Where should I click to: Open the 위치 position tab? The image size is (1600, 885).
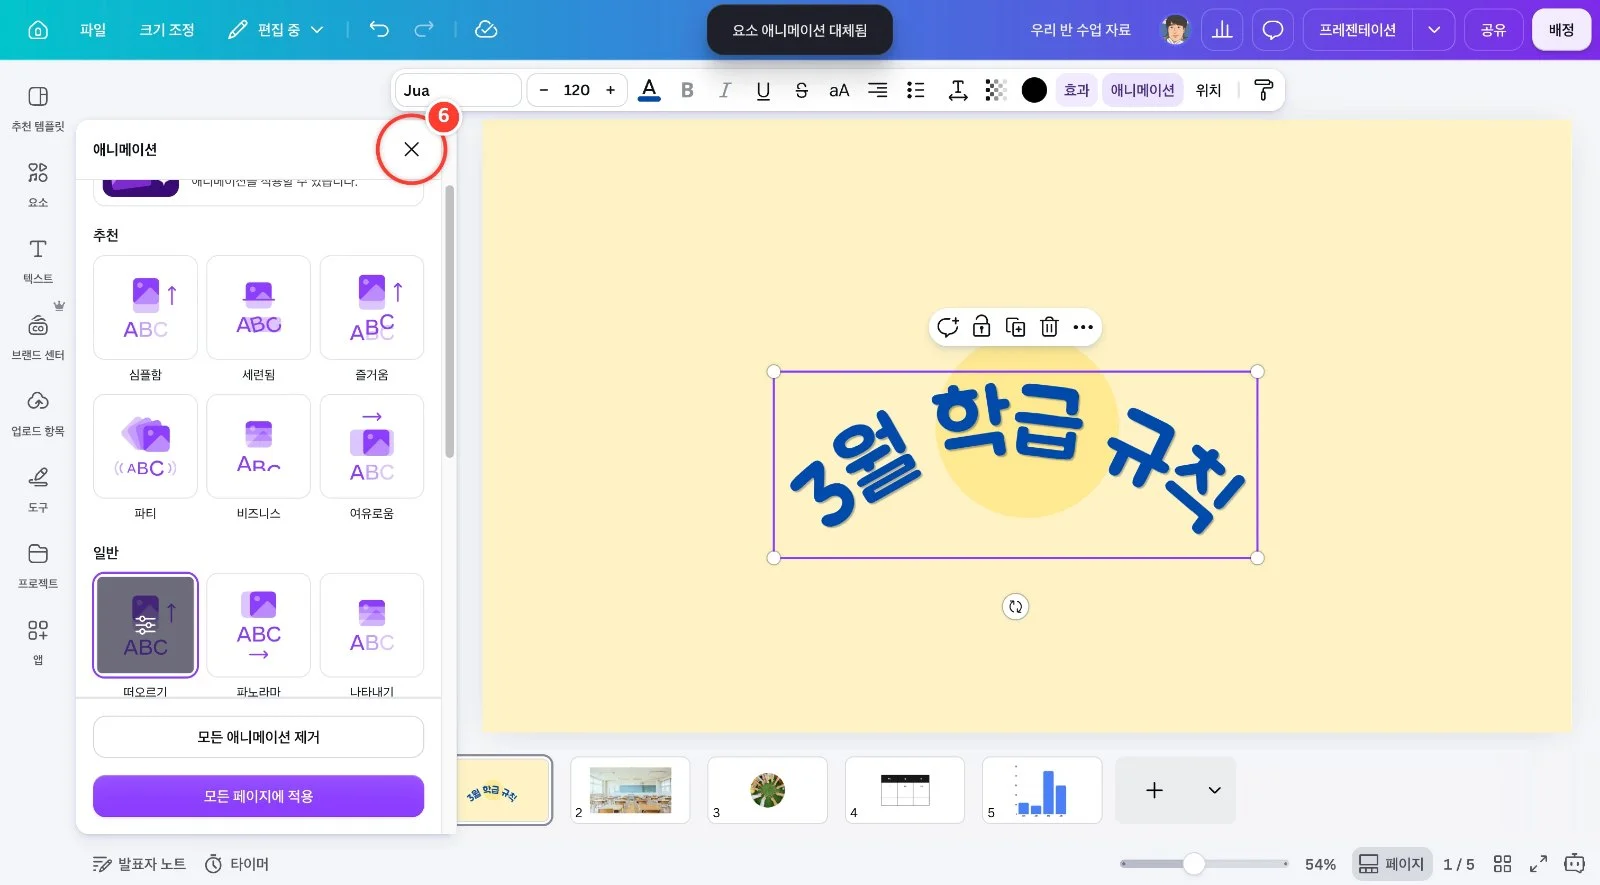coord(1208,90)
